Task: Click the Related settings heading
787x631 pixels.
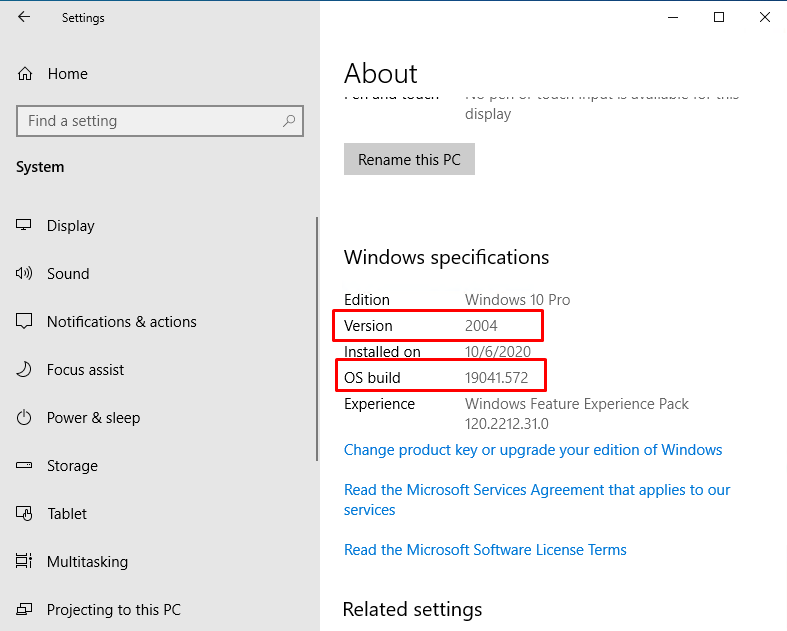Action: 412,609
